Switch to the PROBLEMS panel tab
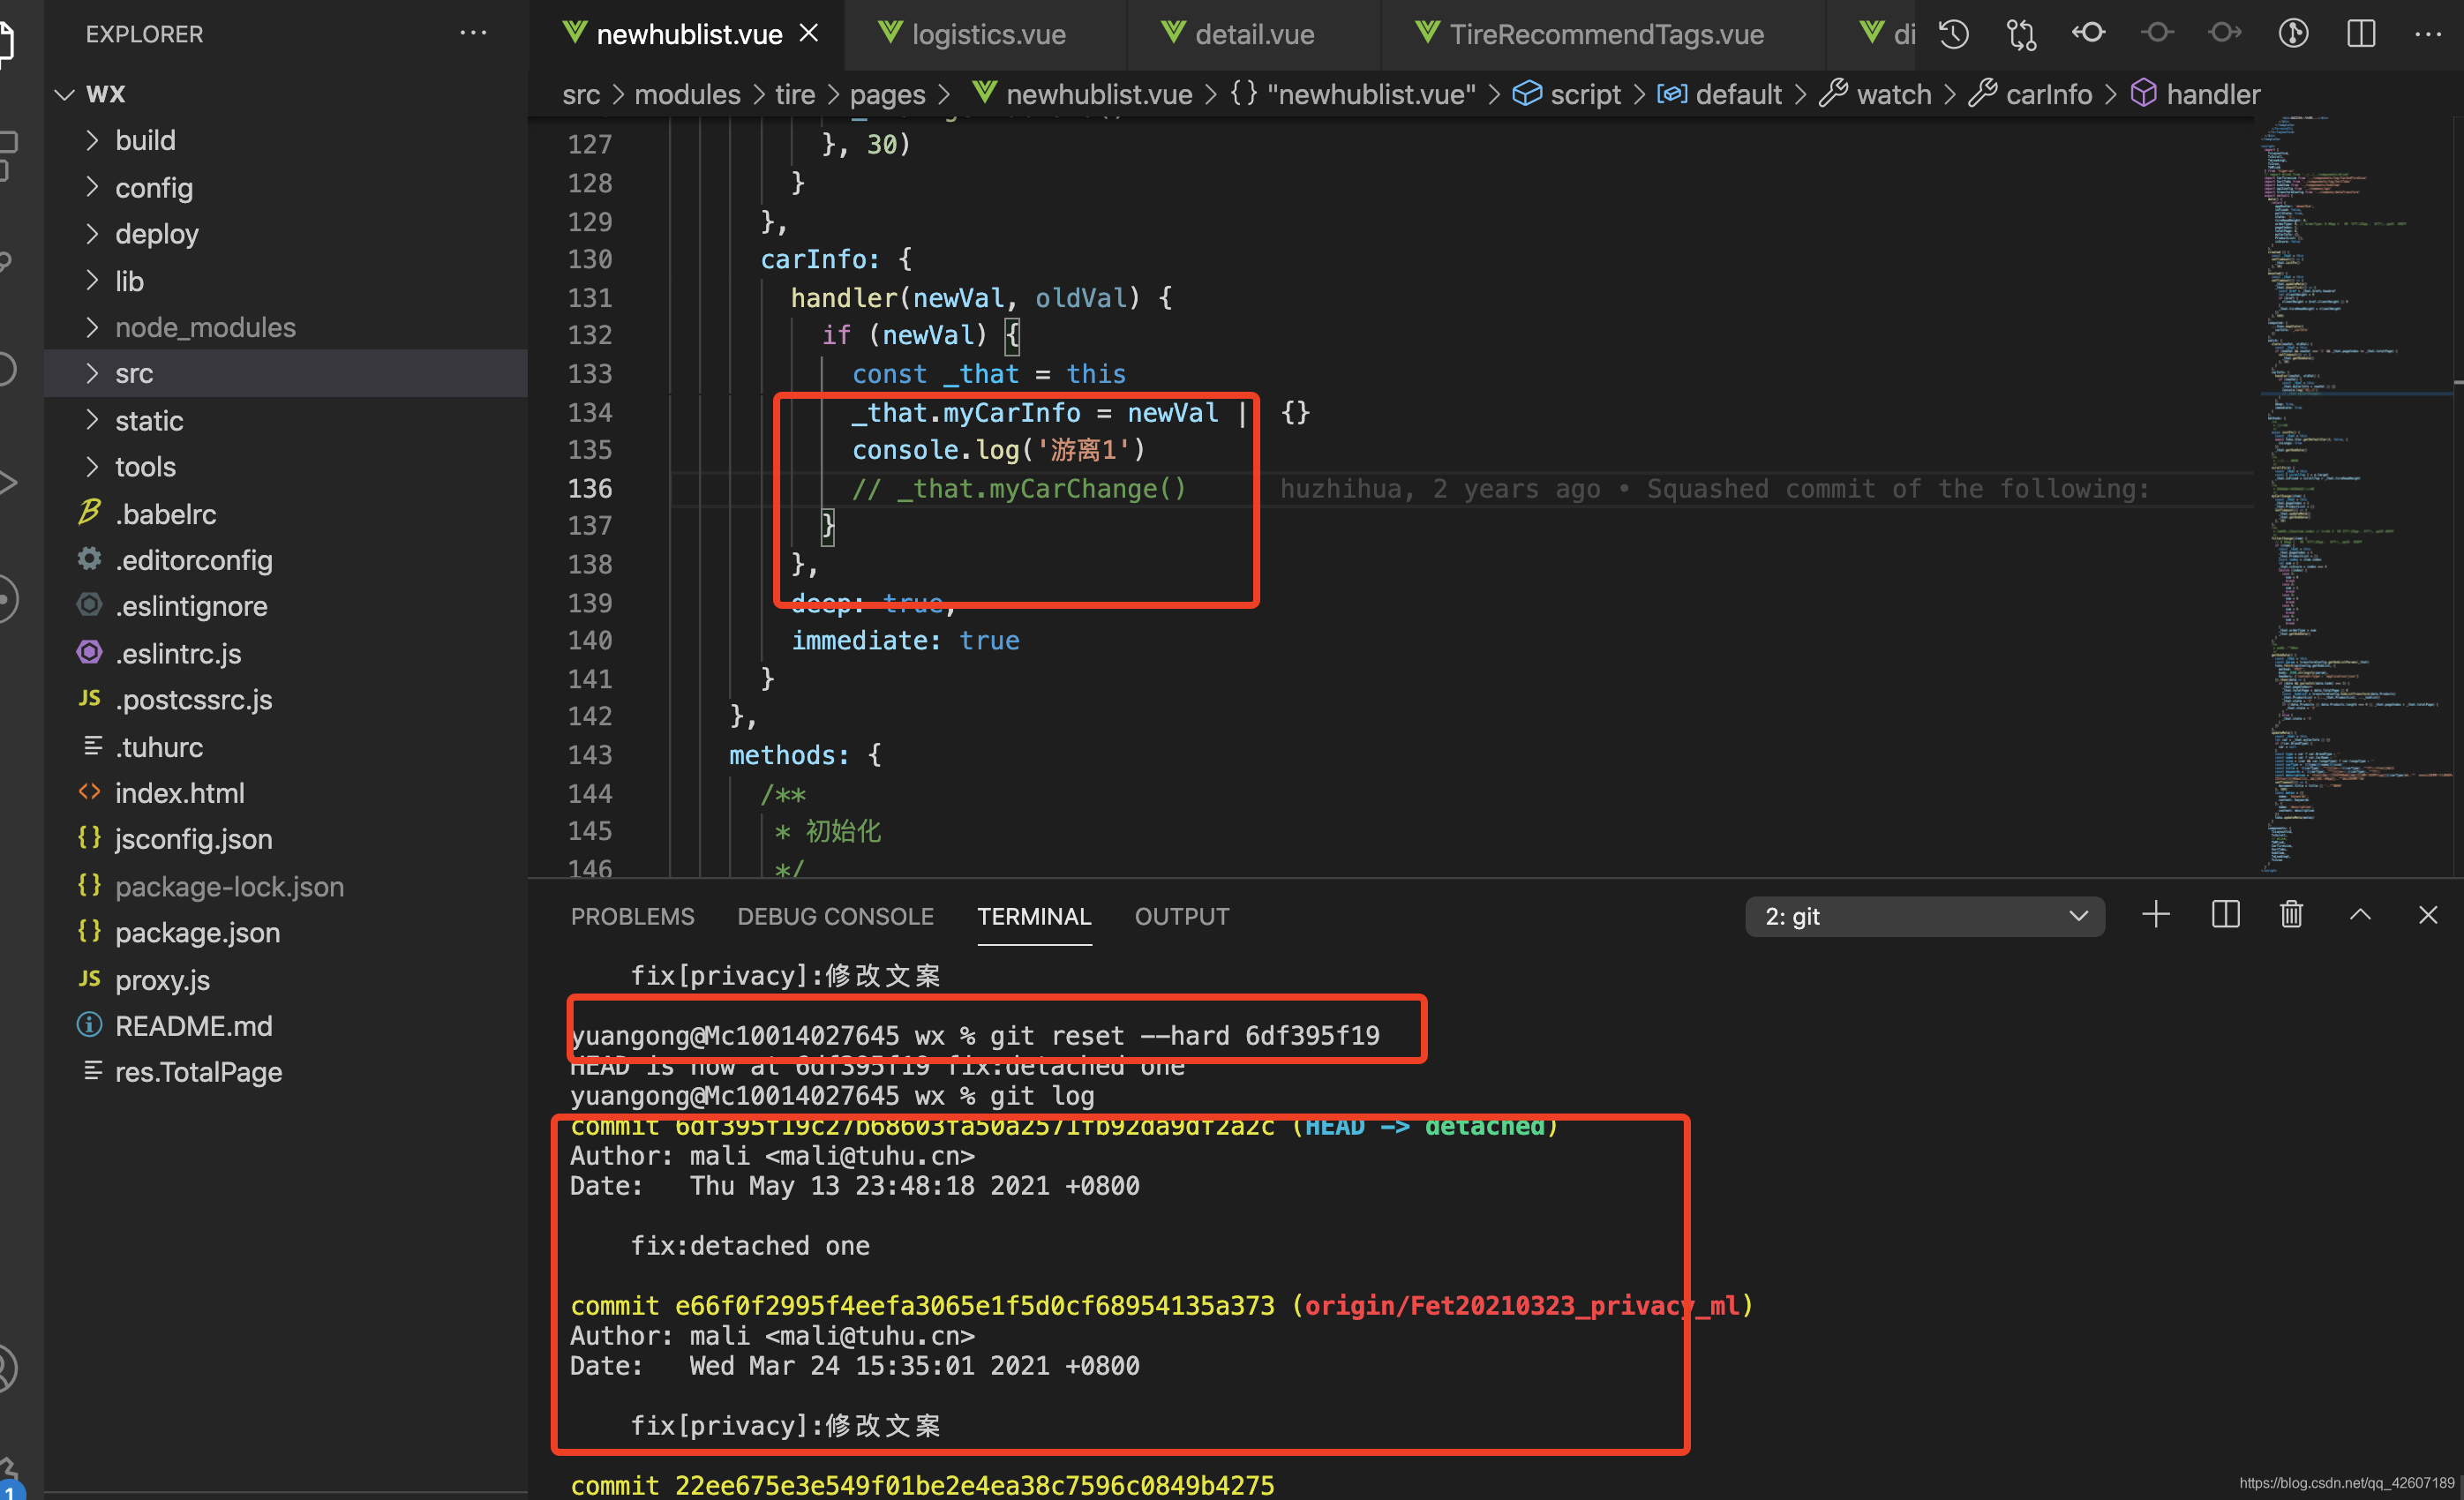The width and height of the screenshot is (2464, 1500). [x=632, y=916]
